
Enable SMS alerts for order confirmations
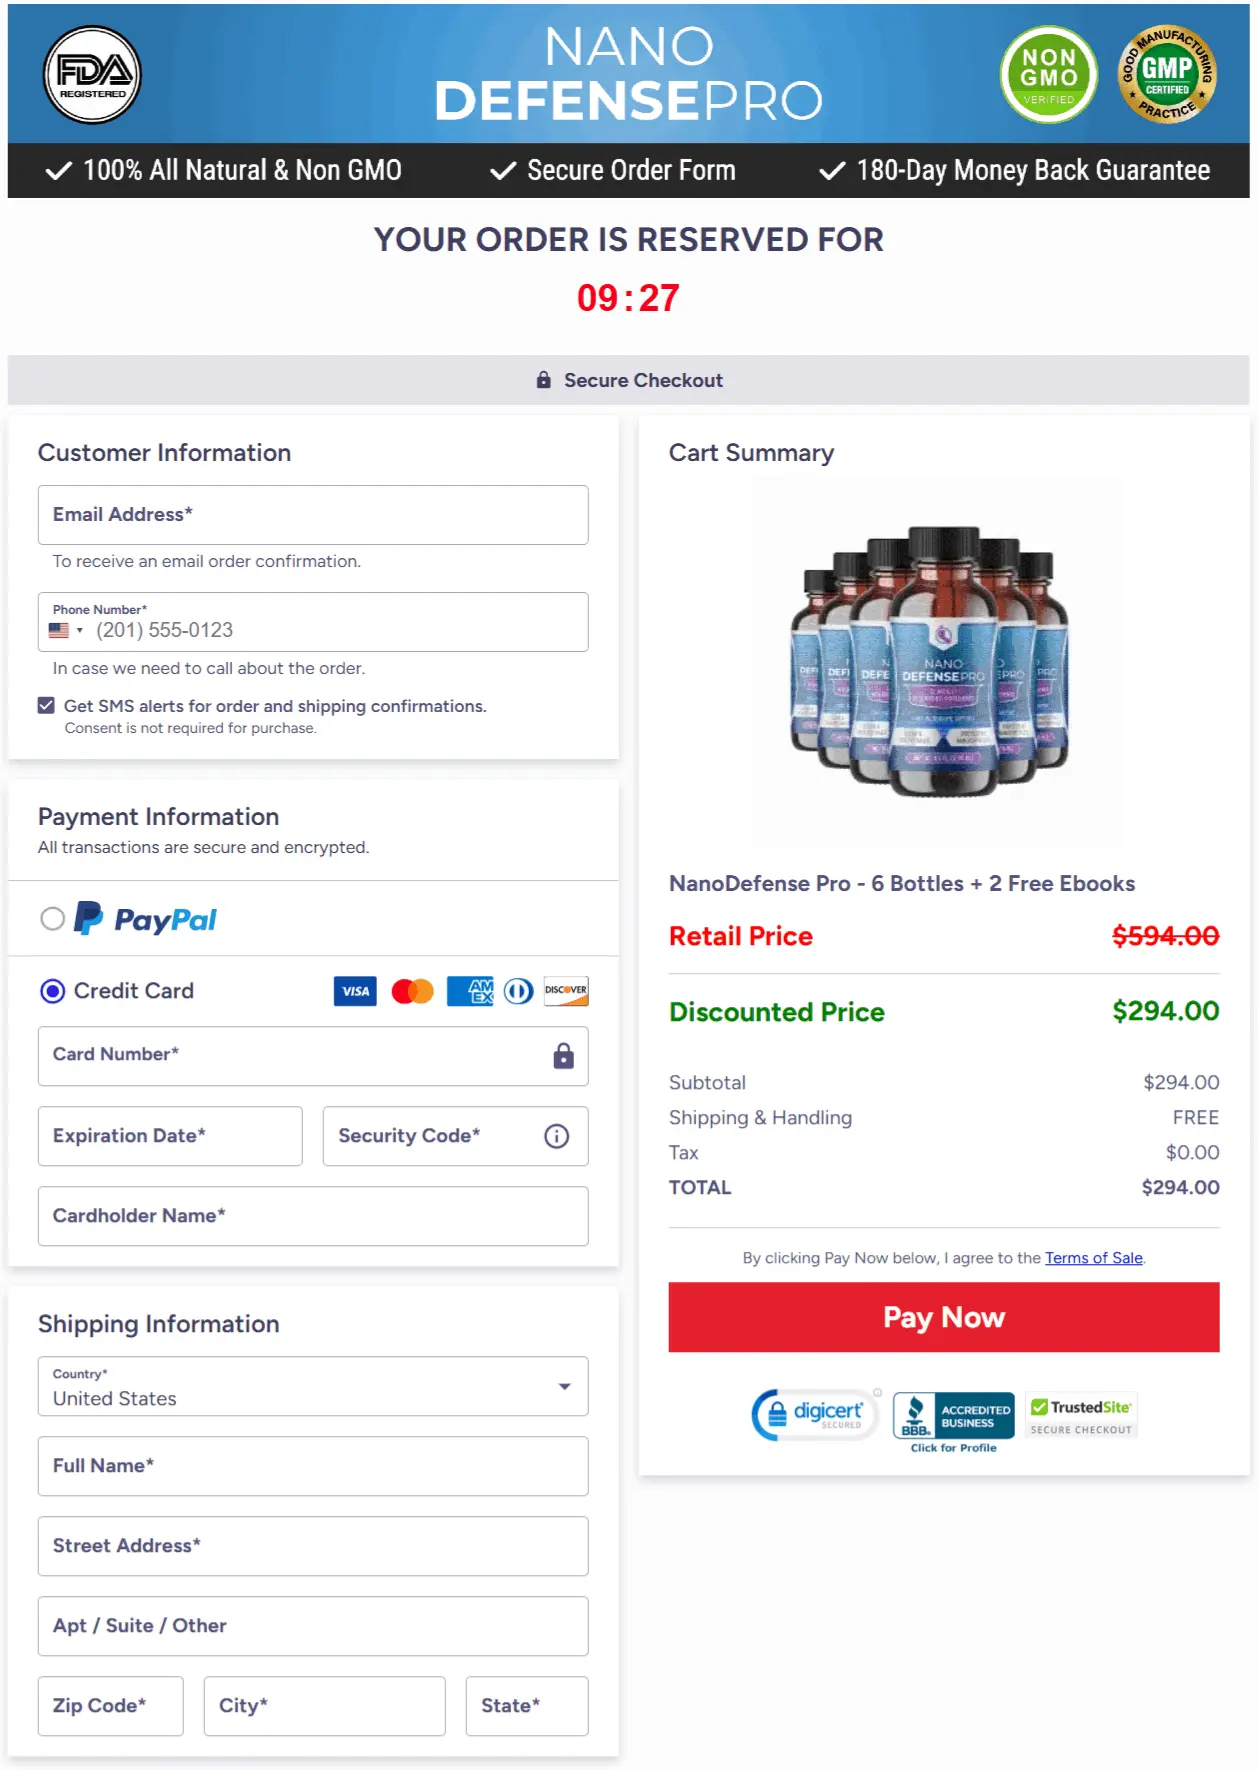pyautogui.click(x=45, y=705)
